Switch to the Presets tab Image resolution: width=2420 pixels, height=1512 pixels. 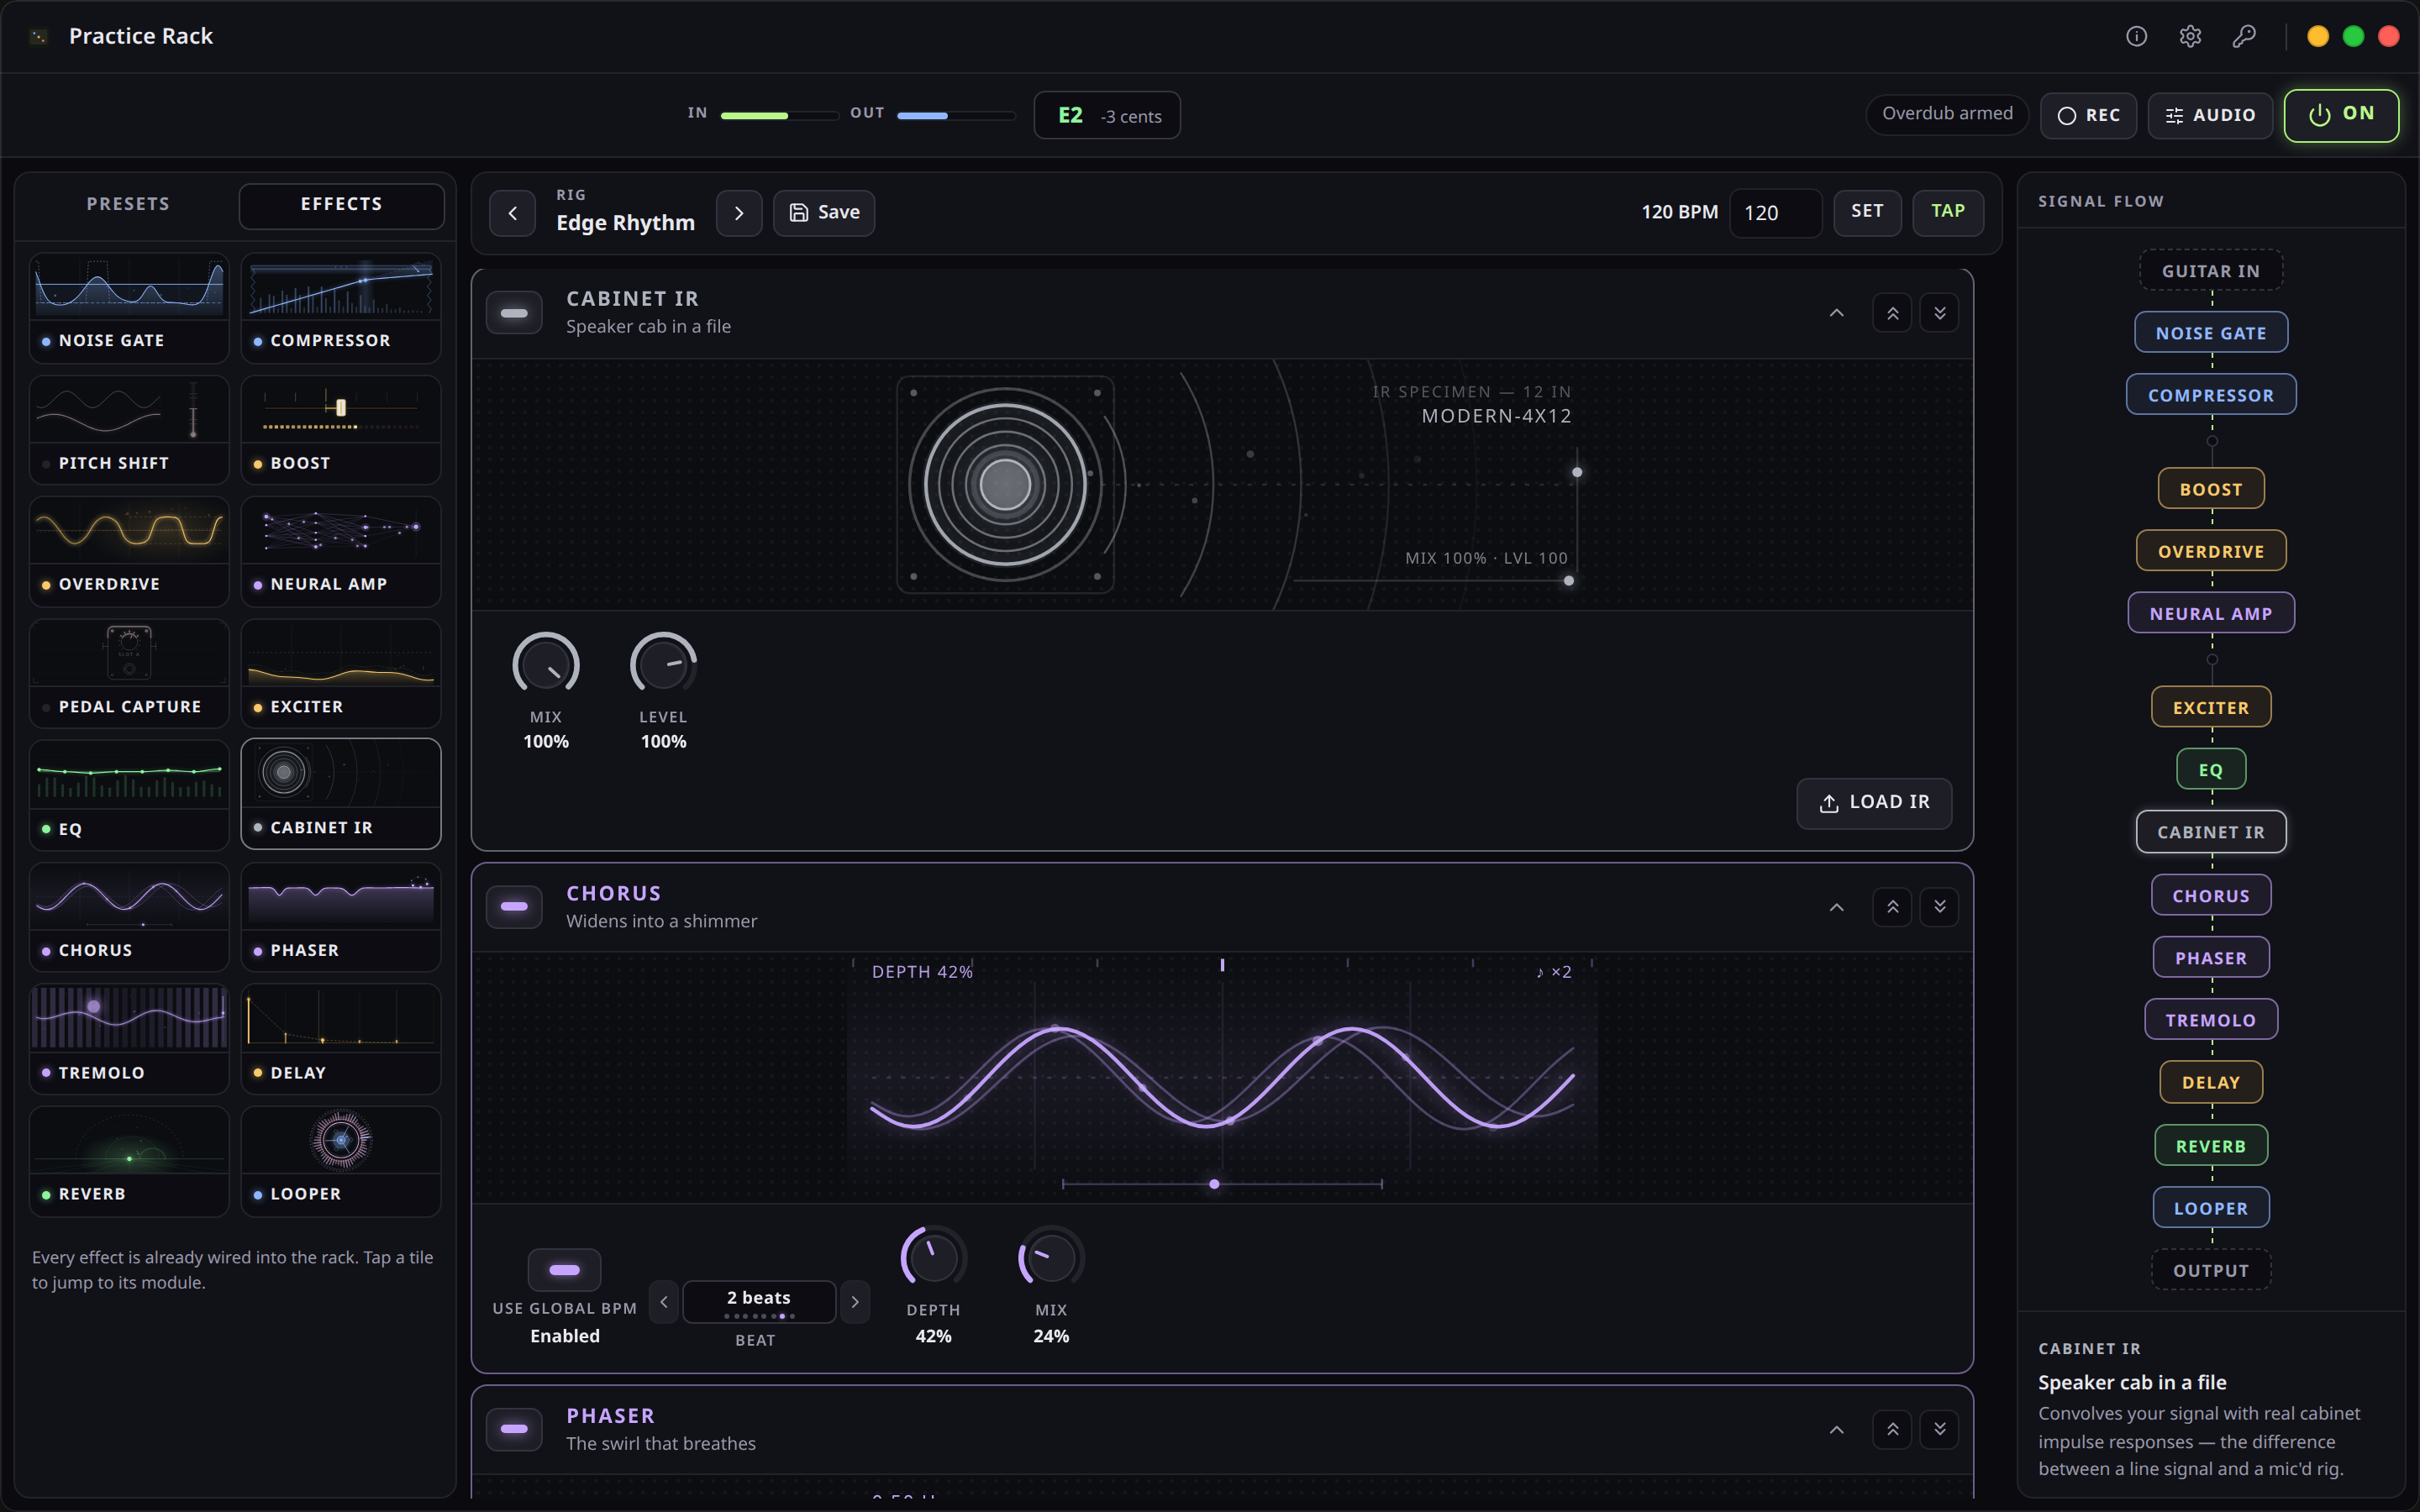(x=128, y=204)
